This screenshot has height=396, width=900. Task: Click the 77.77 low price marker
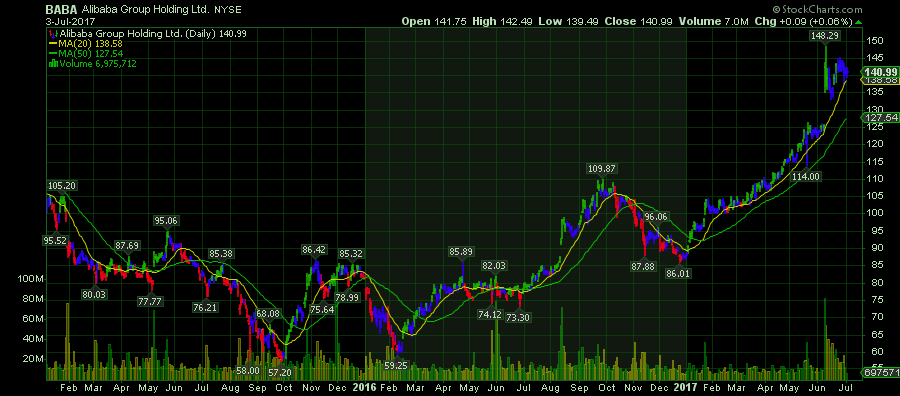(150, 302)
